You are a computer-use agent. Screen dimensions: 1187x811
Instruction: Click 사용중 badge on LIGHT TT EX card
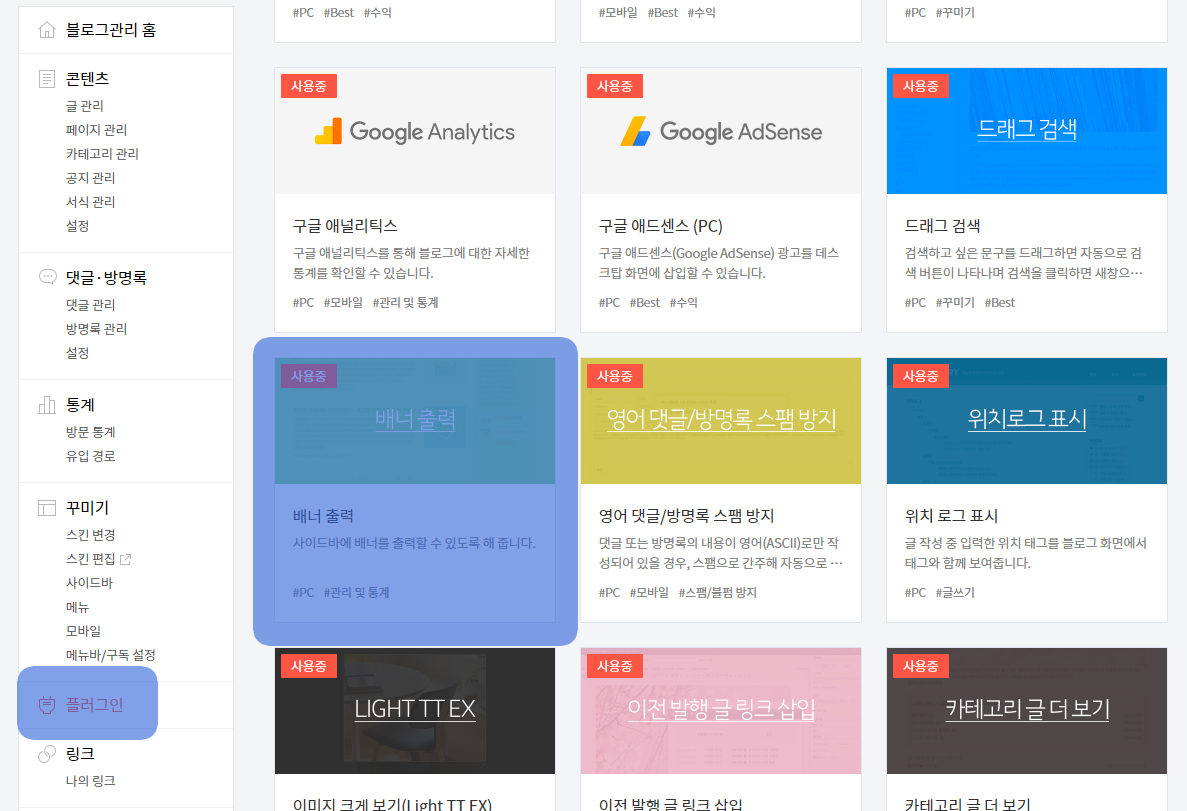309,666
